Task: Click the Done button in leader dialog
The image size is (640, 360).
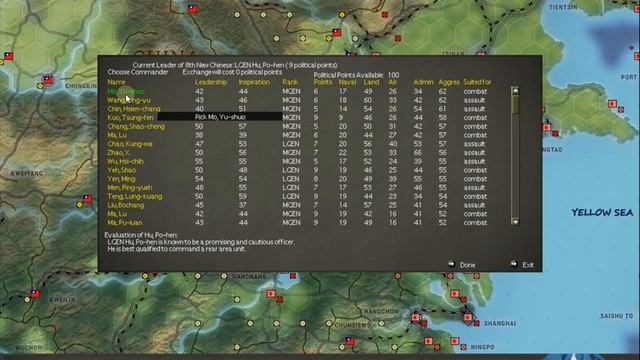Action: pos(467,265)
